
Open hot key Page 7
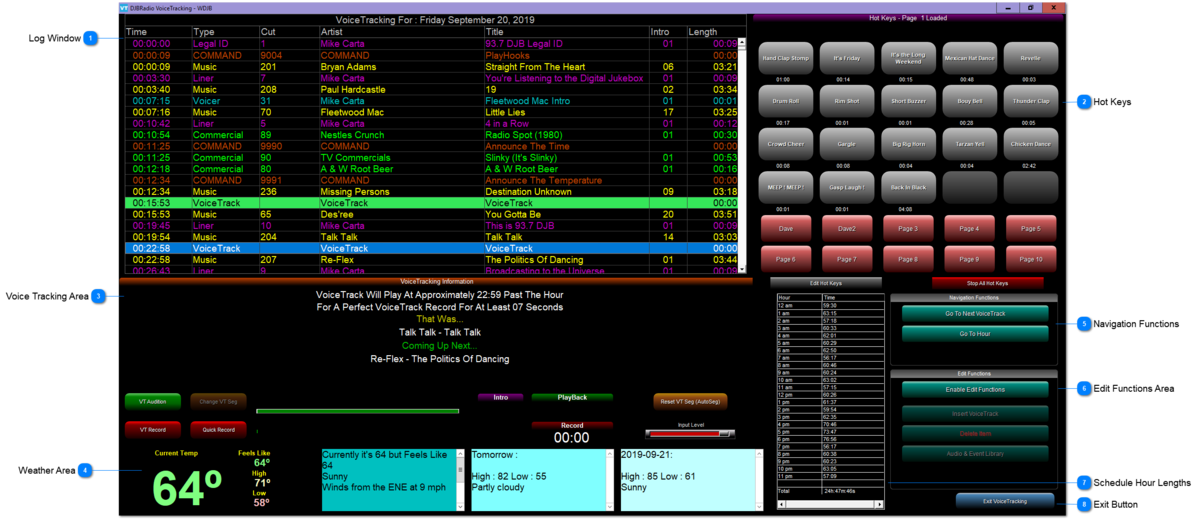pyautogui.click(x=847, y=259)
